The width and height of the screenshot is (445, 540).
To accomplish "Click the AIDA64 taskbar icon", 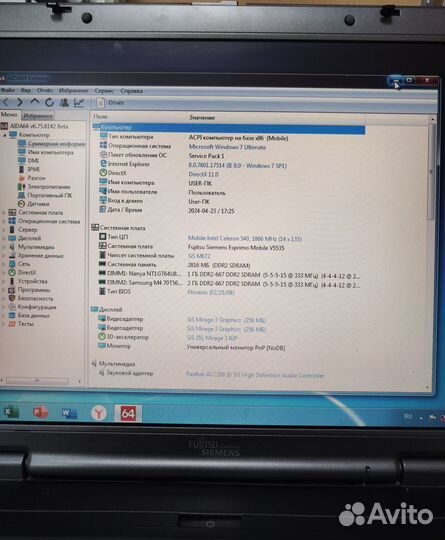I will [128, 413].
